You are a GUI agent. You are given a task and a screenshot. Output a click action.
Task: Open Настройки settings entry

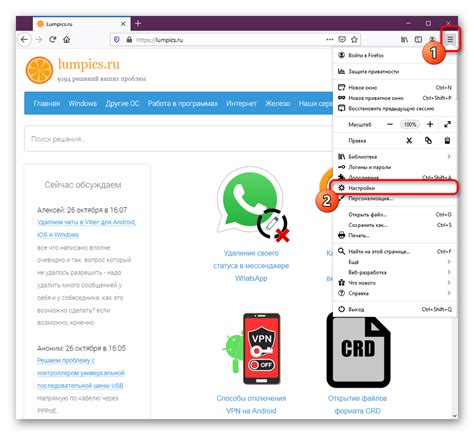395,188
